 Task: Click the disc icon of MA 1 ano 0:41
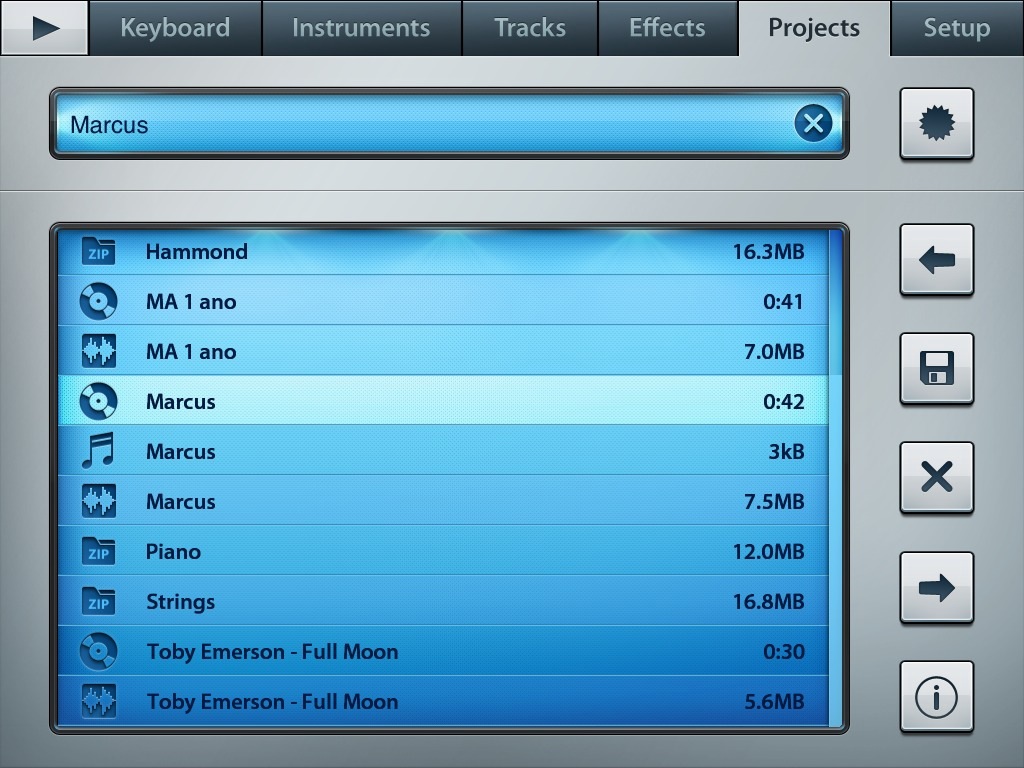click(99, 301)
